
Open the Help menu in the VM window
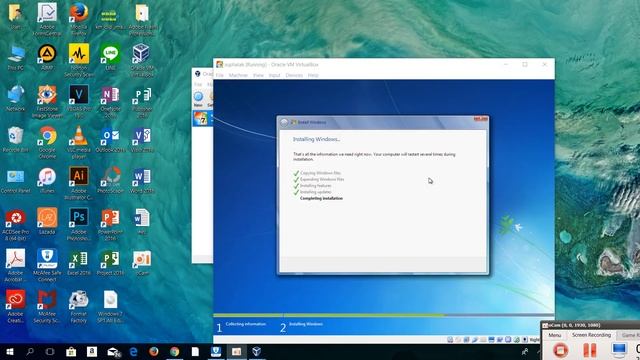(313, 76)
